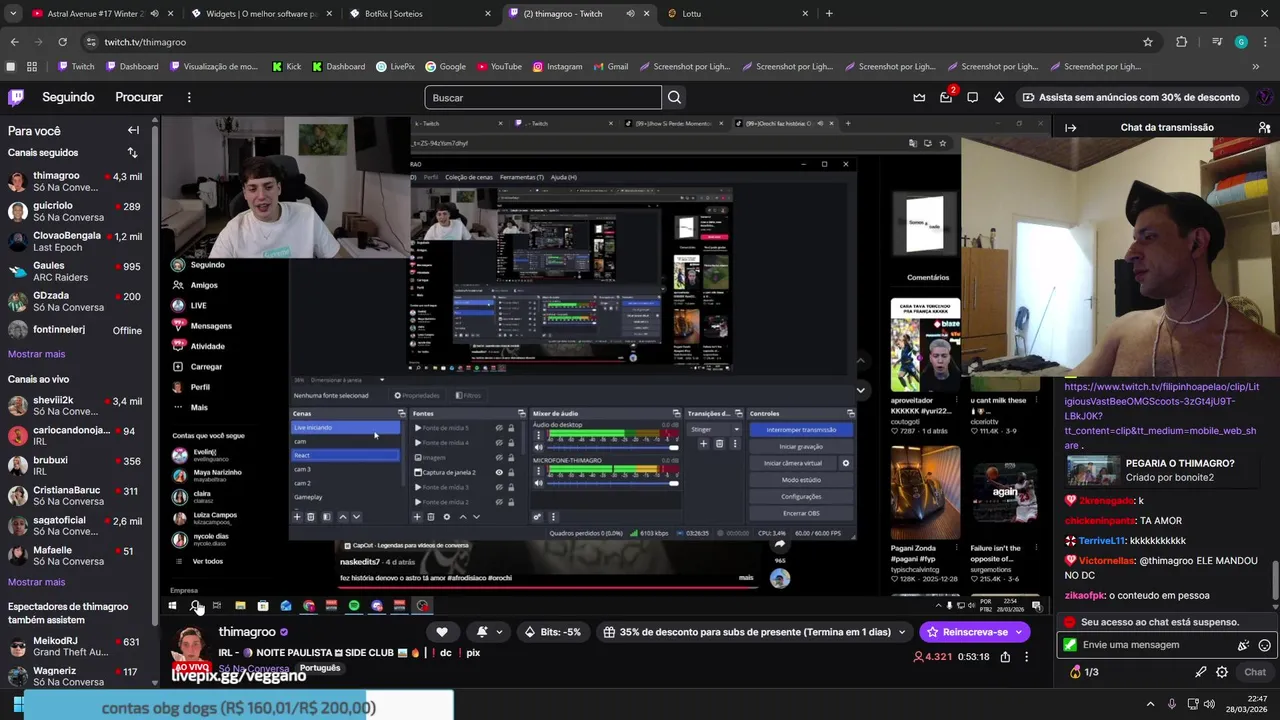This screenshot has width=1280, height=720.
Task: Open the Chrome extensions puzzle icon
Action: tap(1181, 42)
